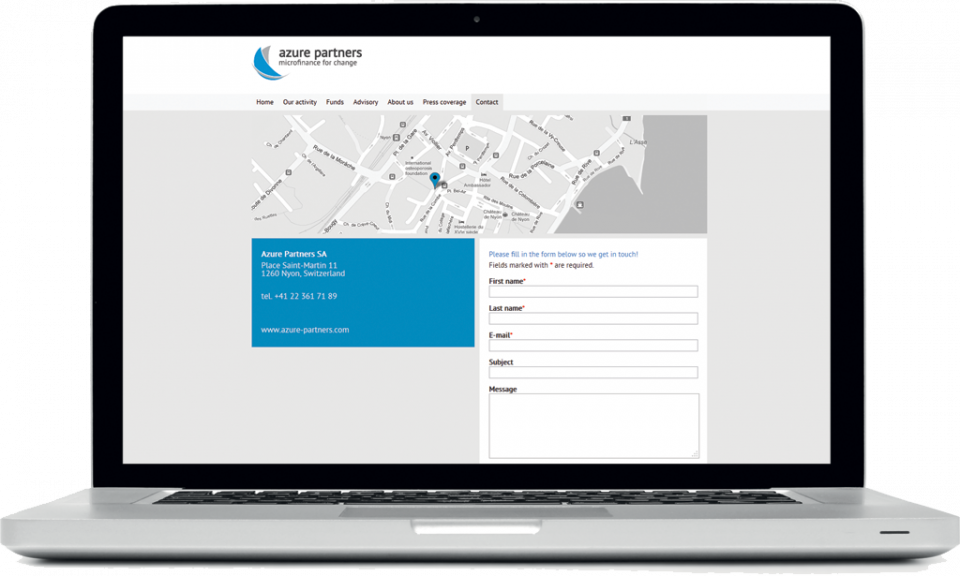Select Advisory in the navigation bar
960x576 pixels.
(365, 102)
